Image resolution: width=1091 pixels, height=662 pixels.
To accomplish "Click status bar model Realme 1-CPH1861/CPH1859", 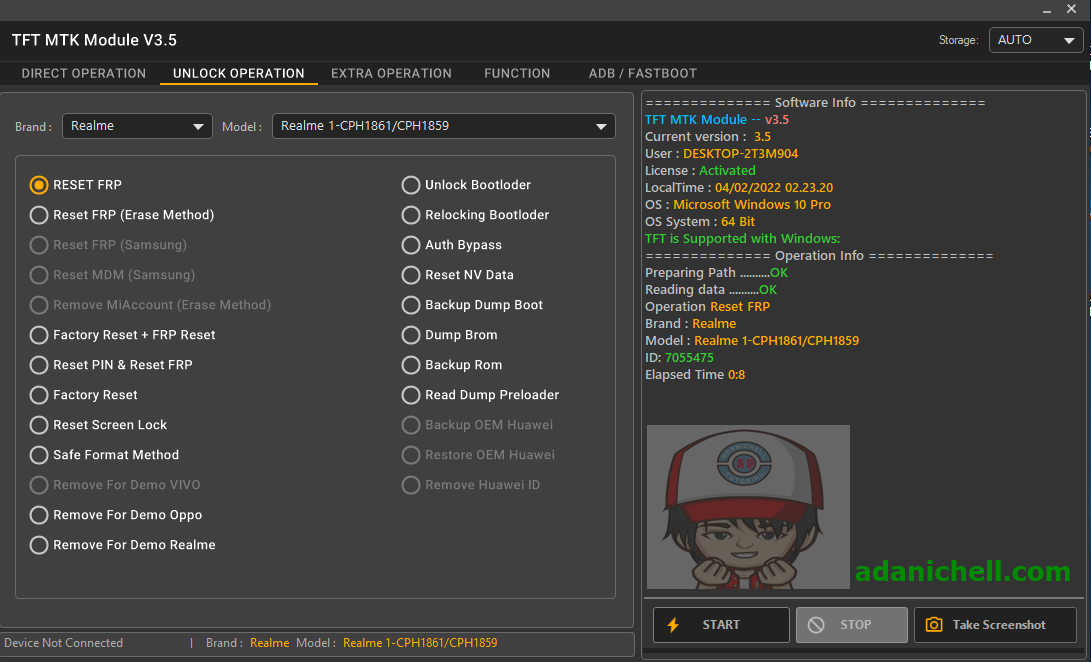I will coord(420,643).
